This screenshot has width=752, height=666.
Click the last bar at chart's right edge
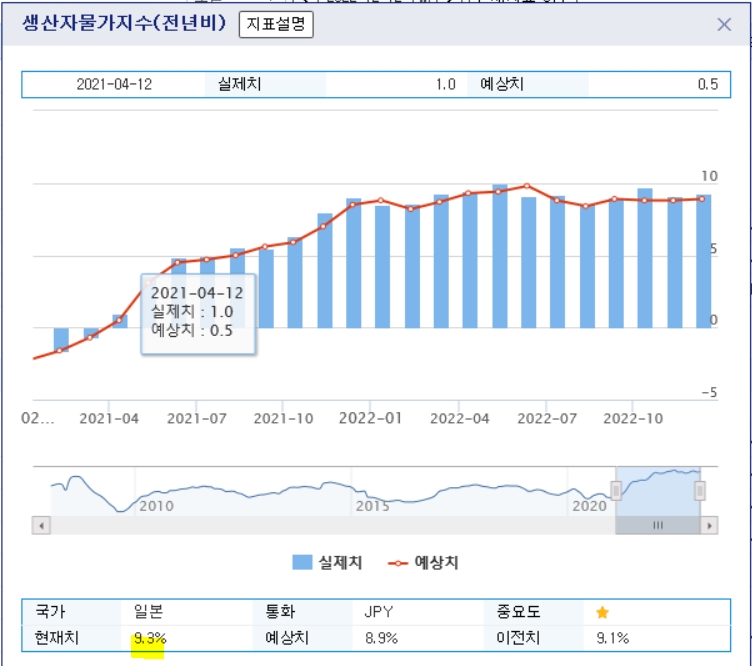(x=704, y=261)
